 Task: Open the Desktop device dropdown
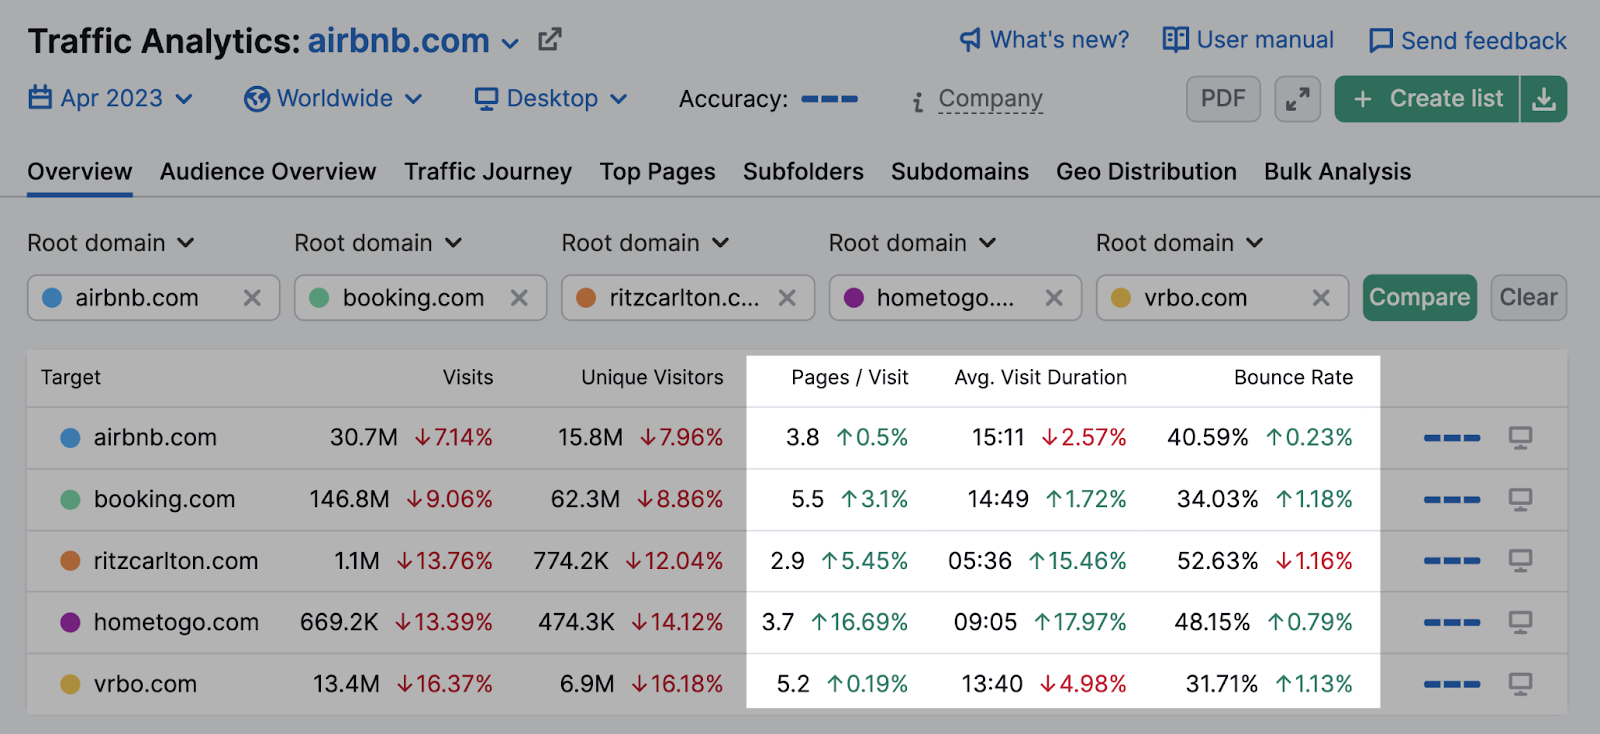pos(551,99)
